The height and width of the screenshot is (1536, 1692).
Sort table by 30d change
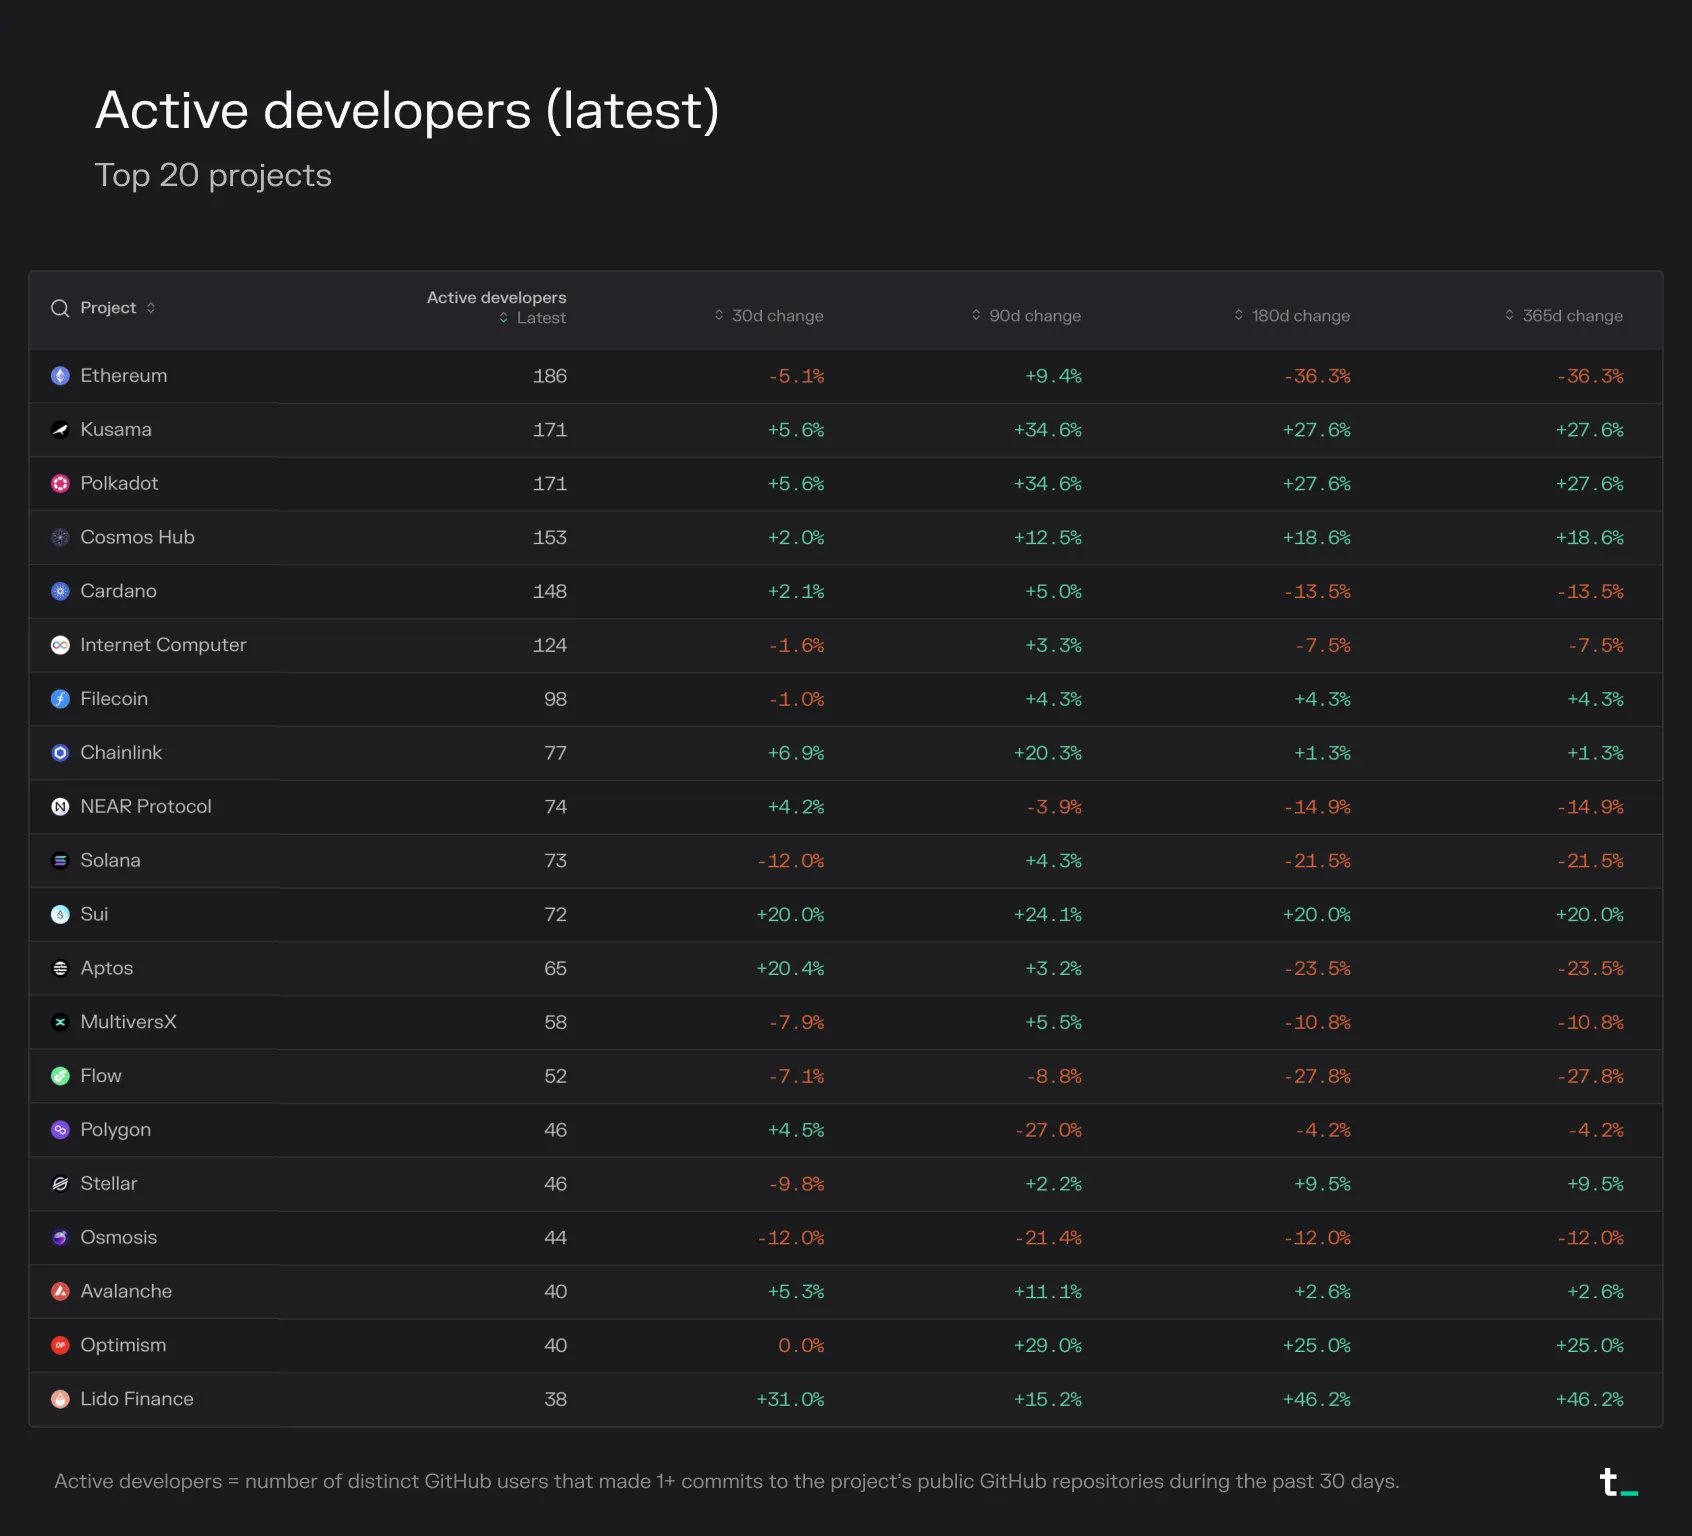pyautogui.click(x=719, y=315)
